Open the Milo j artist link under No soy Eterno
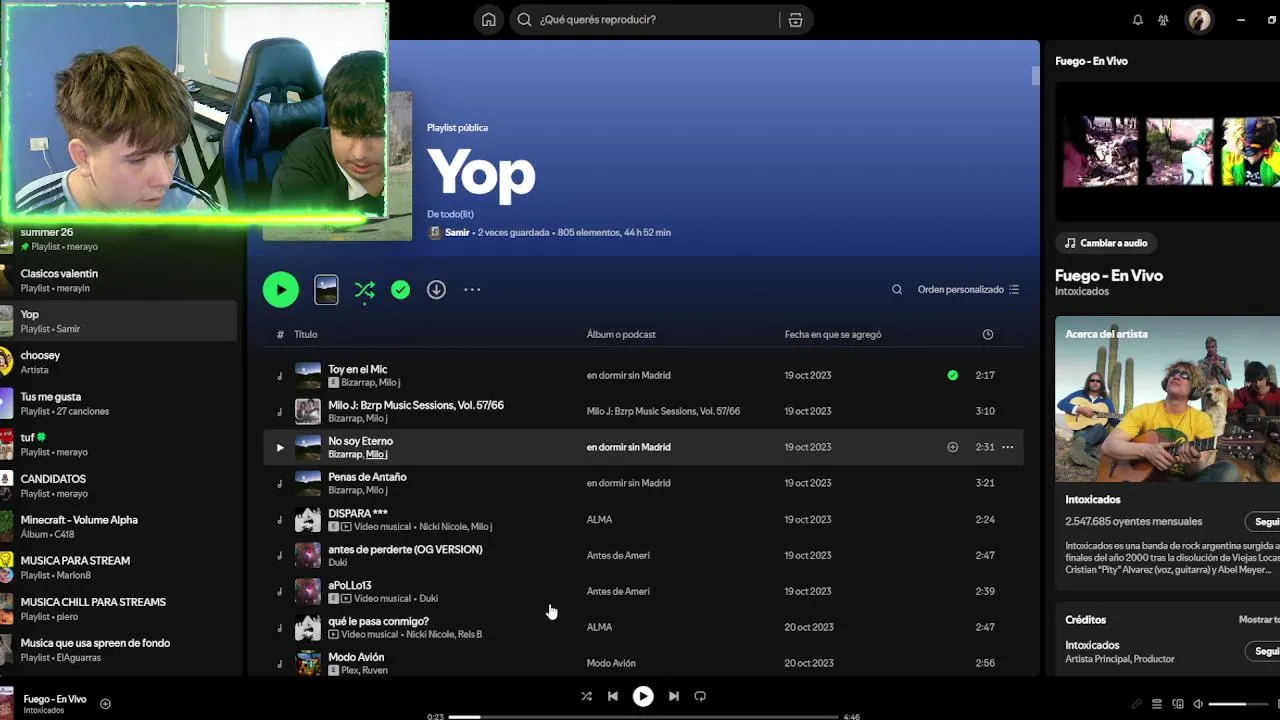 (x=376, y=455)
